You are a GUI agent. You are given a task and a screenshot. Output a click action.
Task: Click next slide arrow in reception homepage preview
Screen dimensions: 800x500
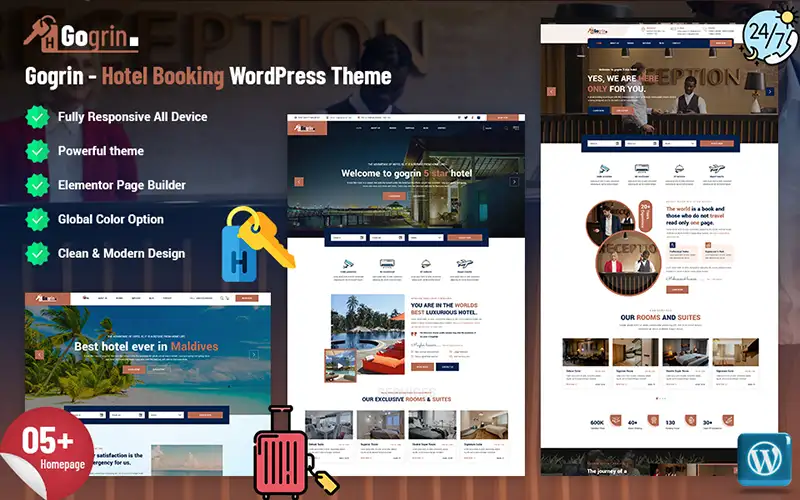pos(770,91)
